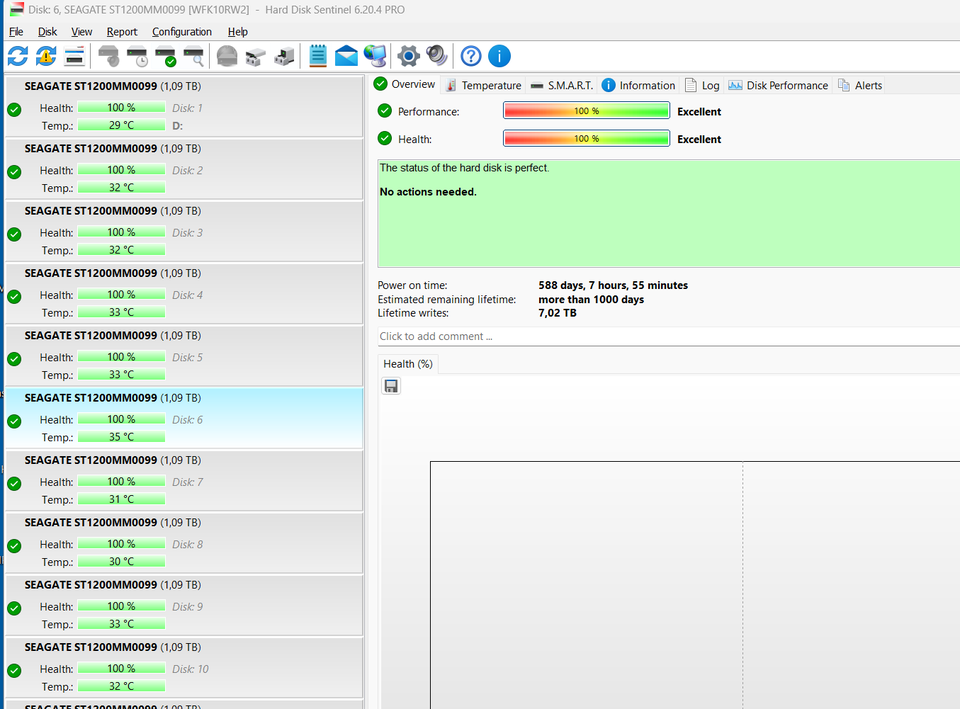
Task: Click the Health 100 % bar in Overview
Action: coord(586,139)
